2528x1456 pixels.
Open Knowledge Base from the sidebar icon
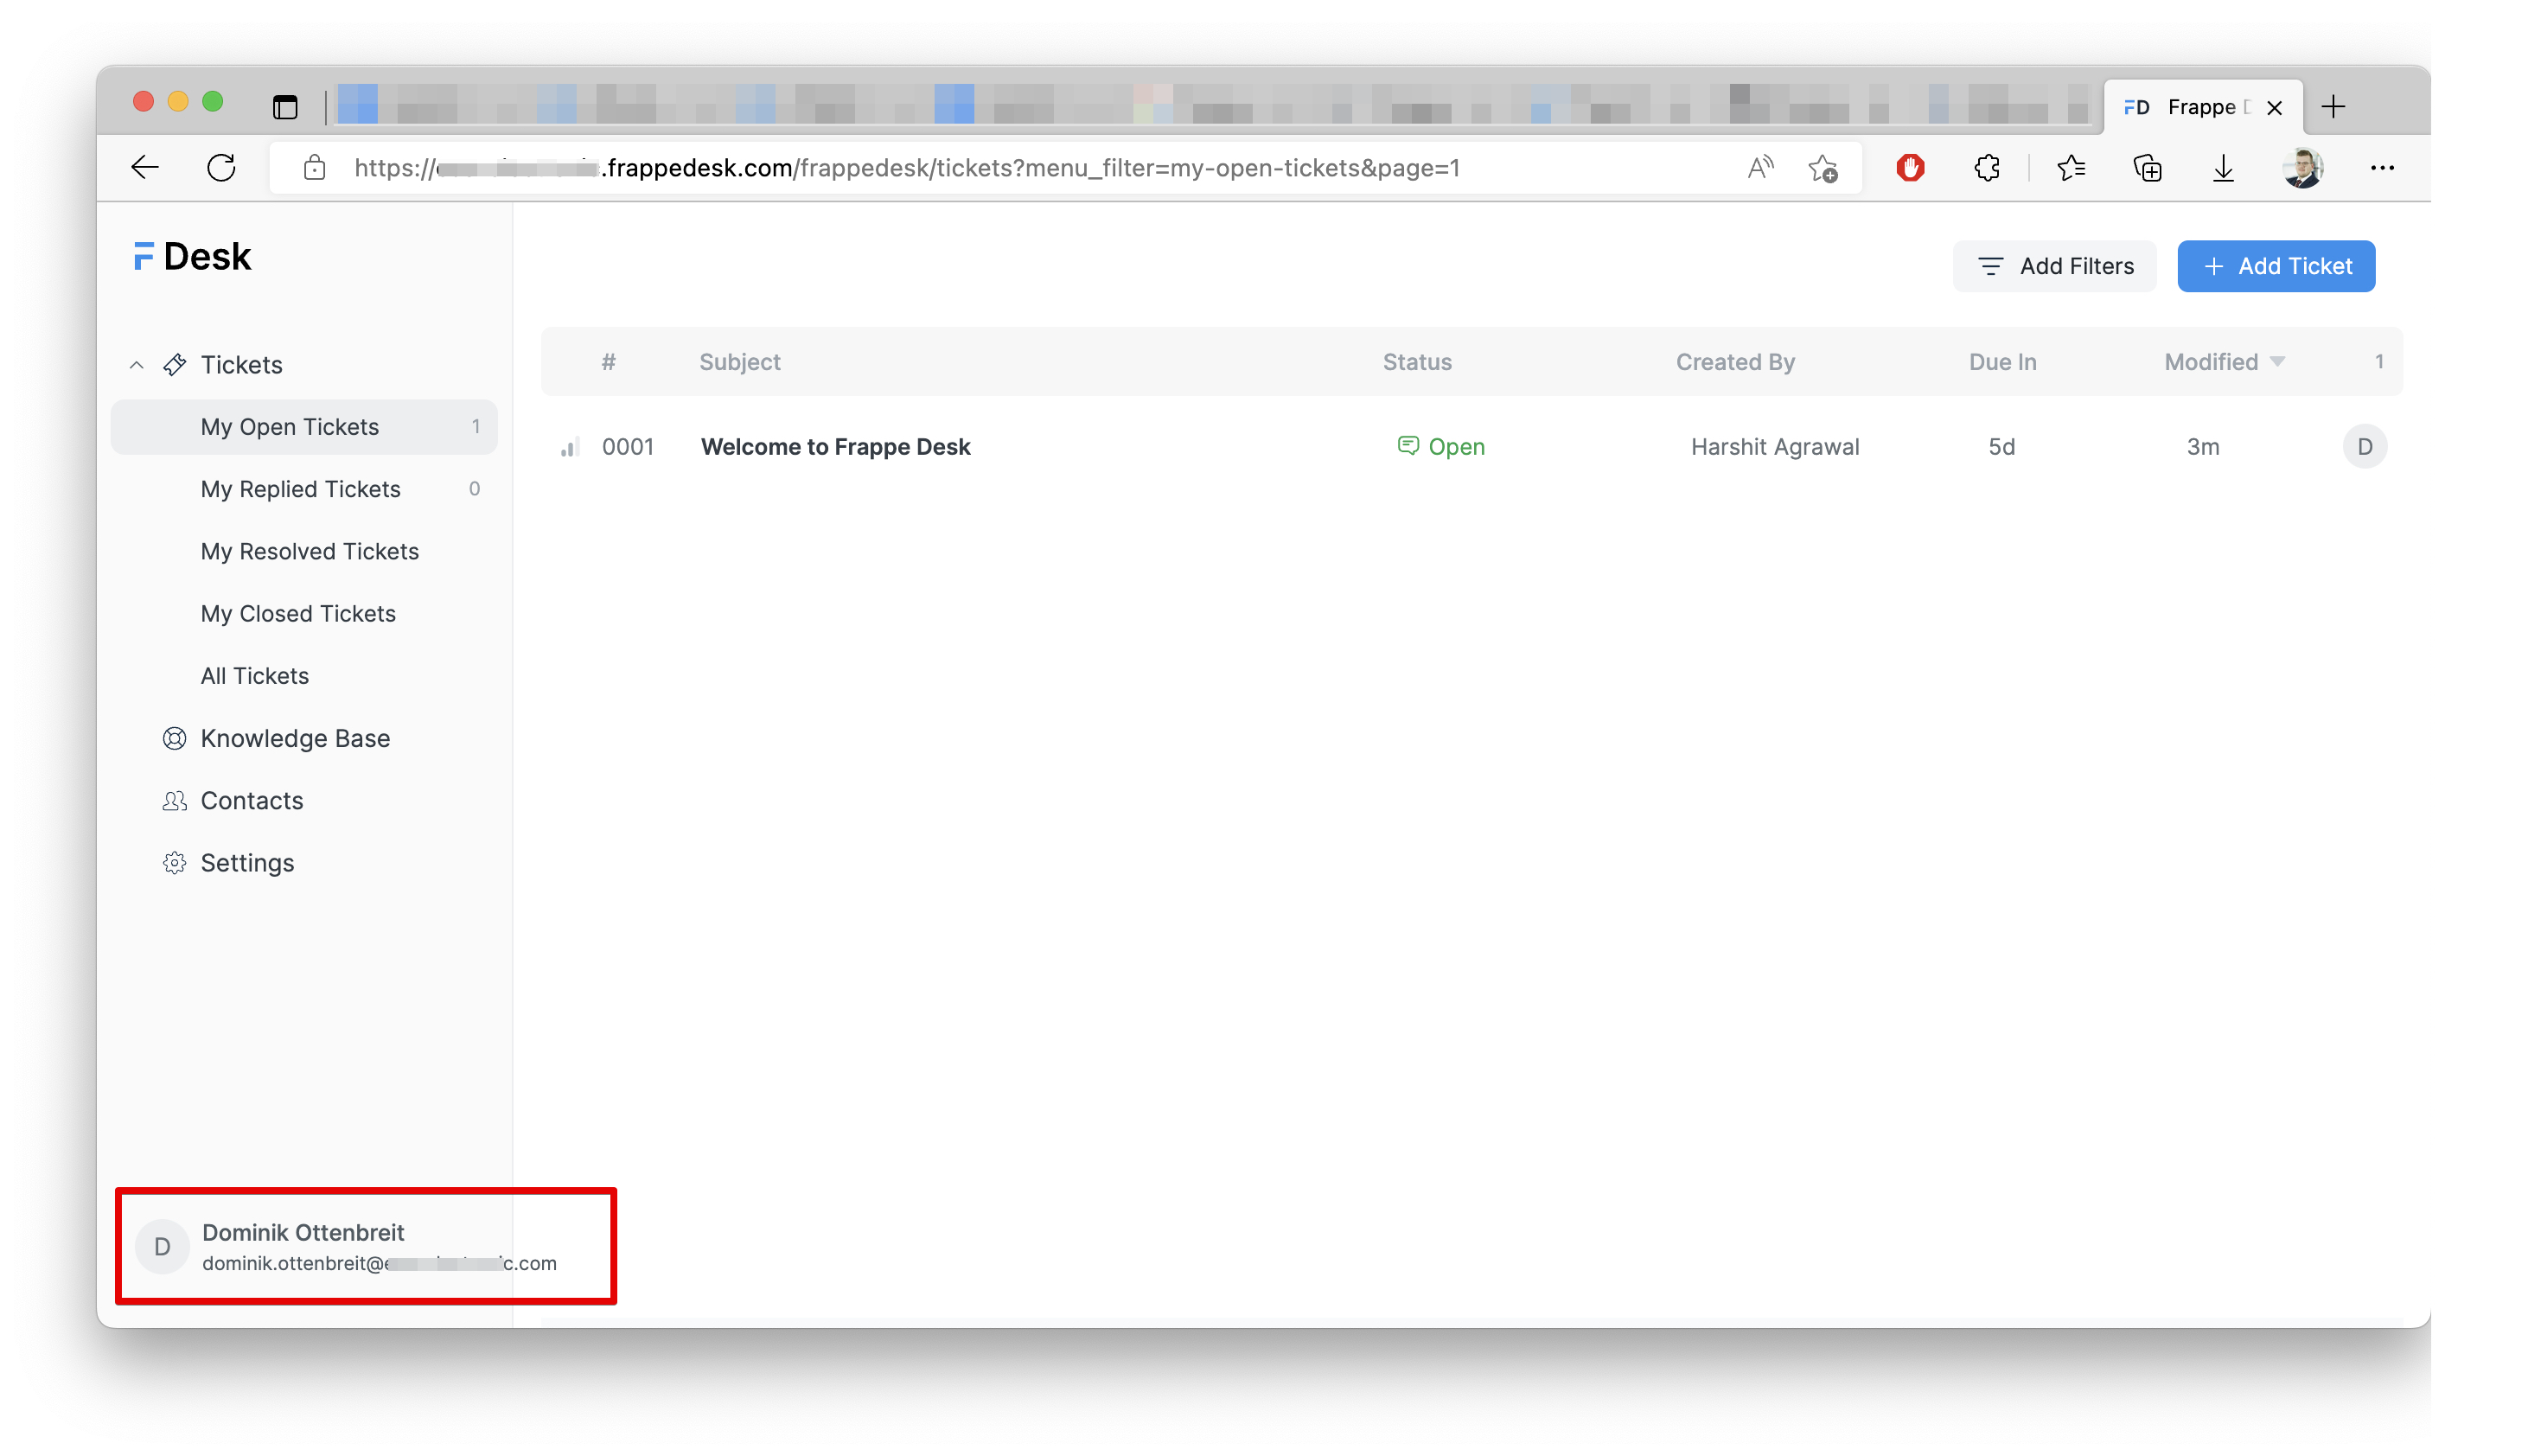pos(173,738)
